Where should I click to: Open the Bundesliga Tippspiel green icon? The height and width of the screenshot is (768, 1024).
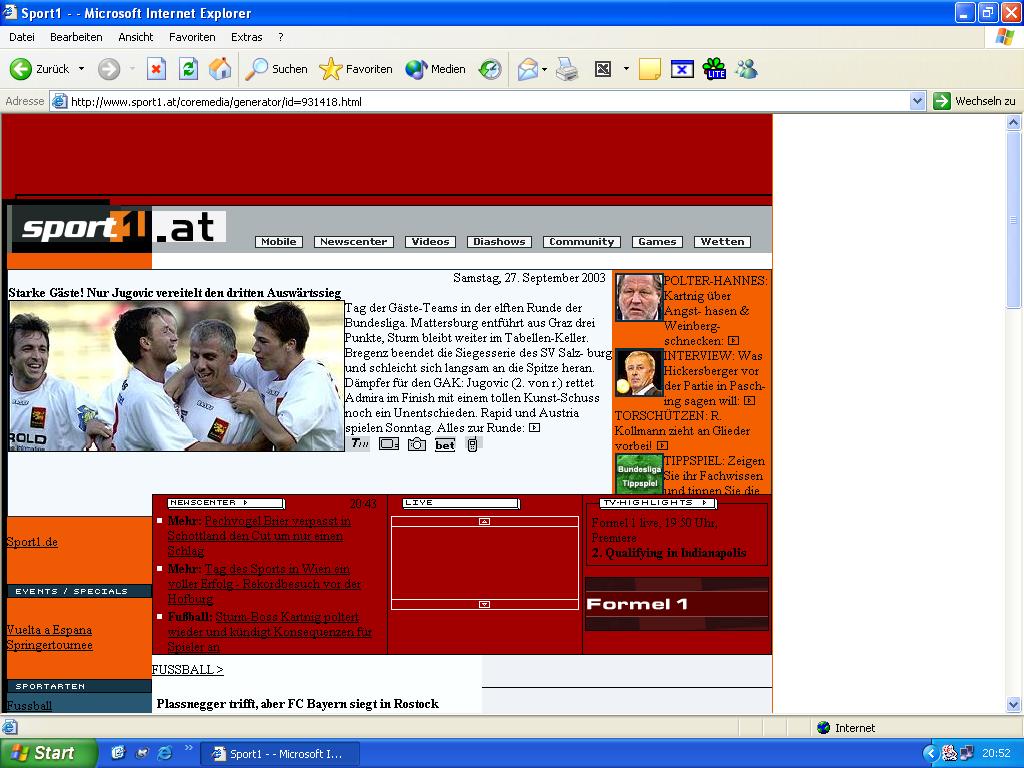point(639,474)
